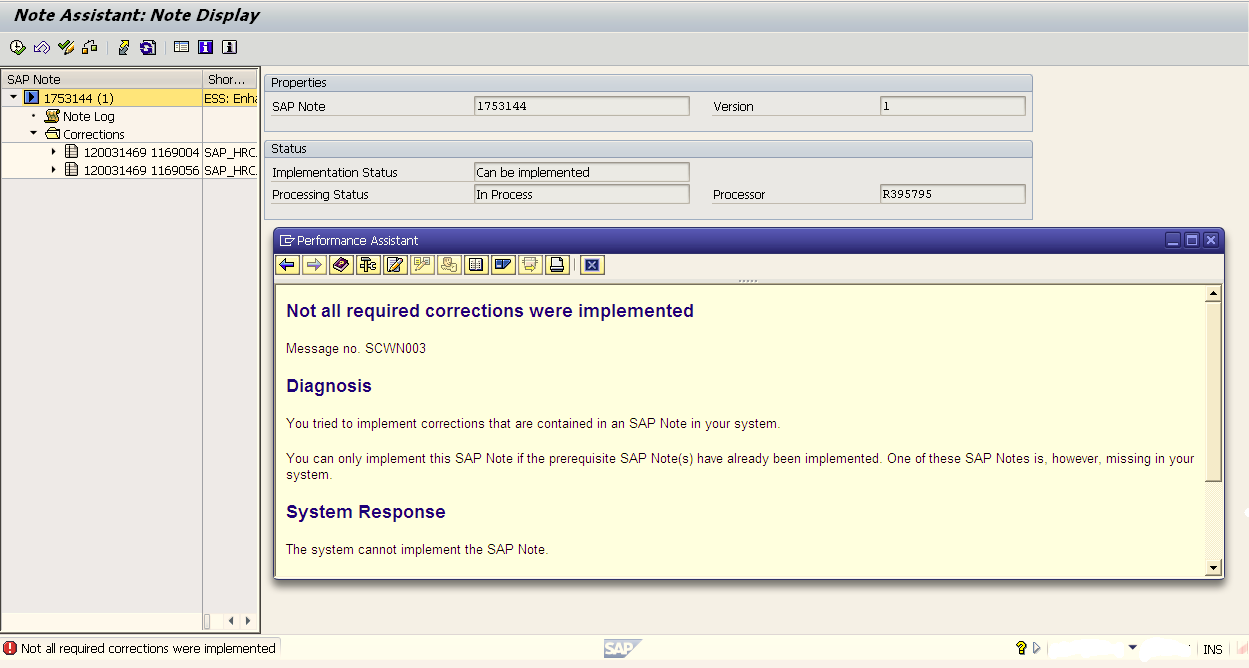Click the yellow question mark status bar icon

1021,648
